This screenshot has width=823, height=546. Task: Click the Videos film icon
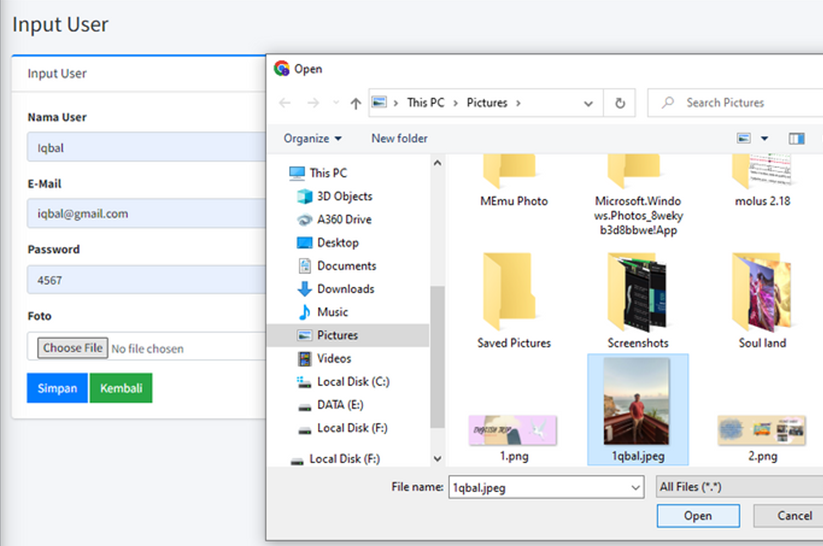[x=304, y=359]
